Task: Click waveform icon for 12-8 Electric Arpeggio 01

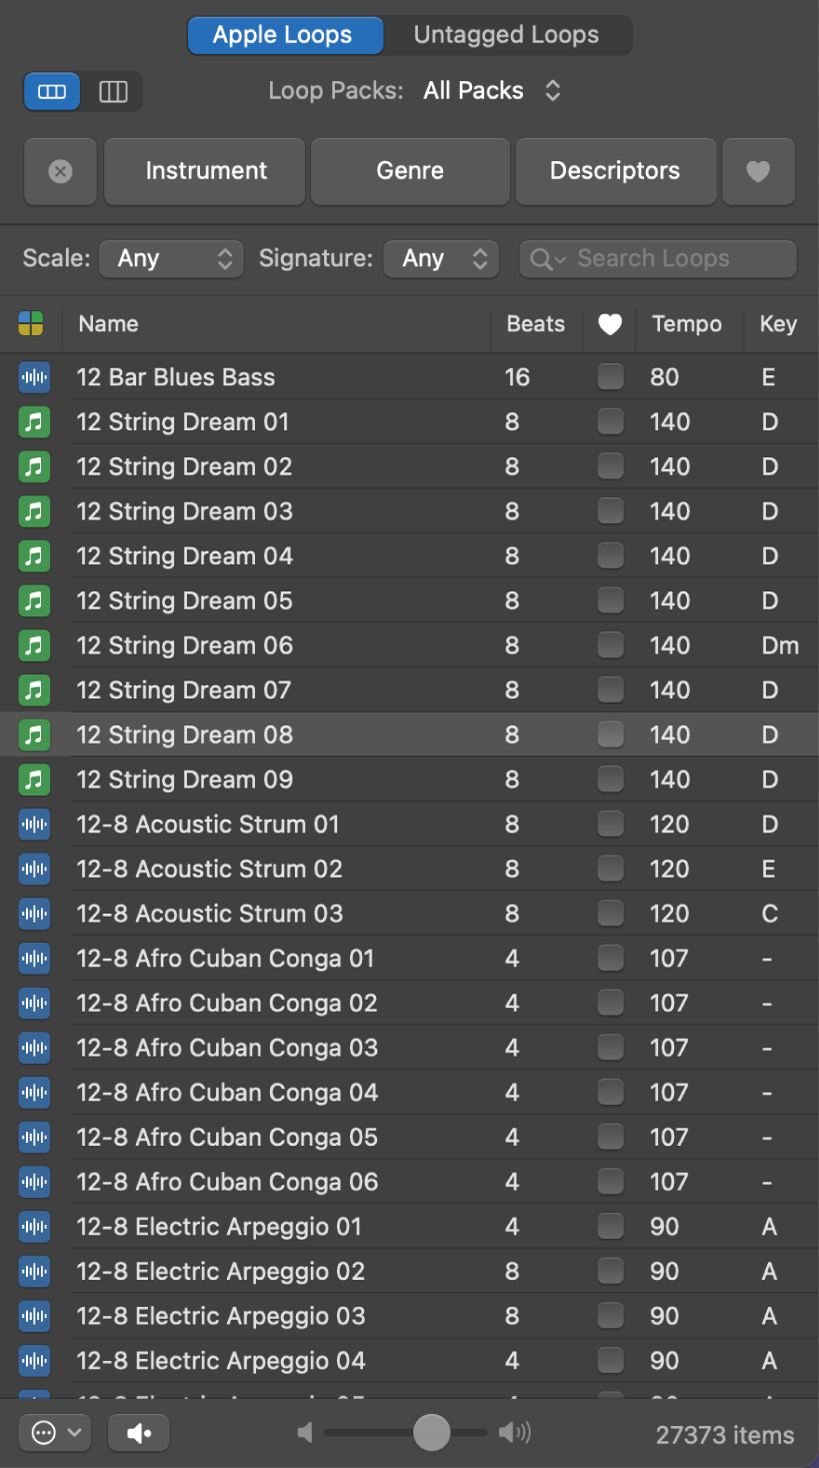Action: pos(34,1226)
